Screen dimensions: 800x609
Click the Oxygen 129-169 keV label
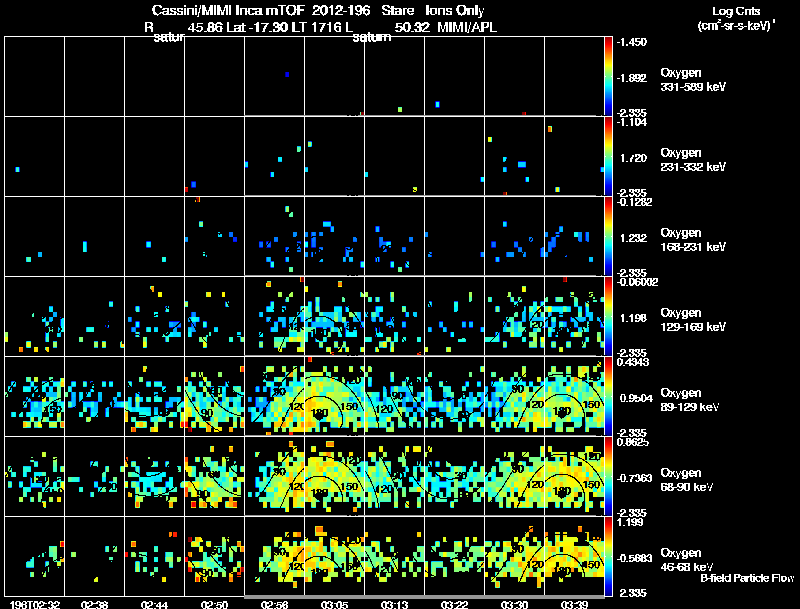[x=692, y=320]
